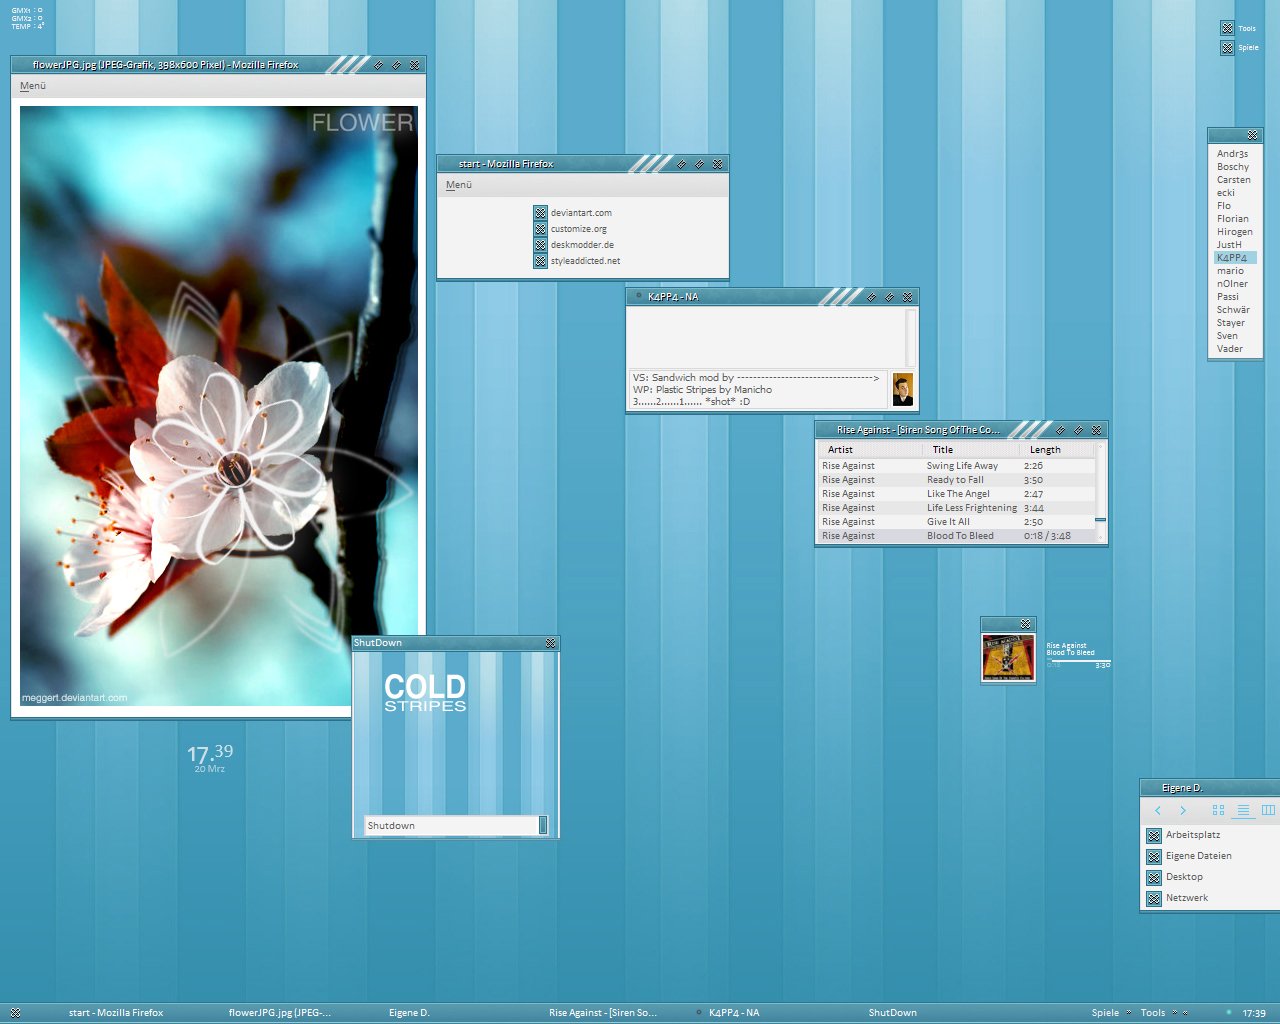This screenshot has width=1280, height=1024.
Task: Click the contact avatar in the K4PP4 chat
Action: 903,390
